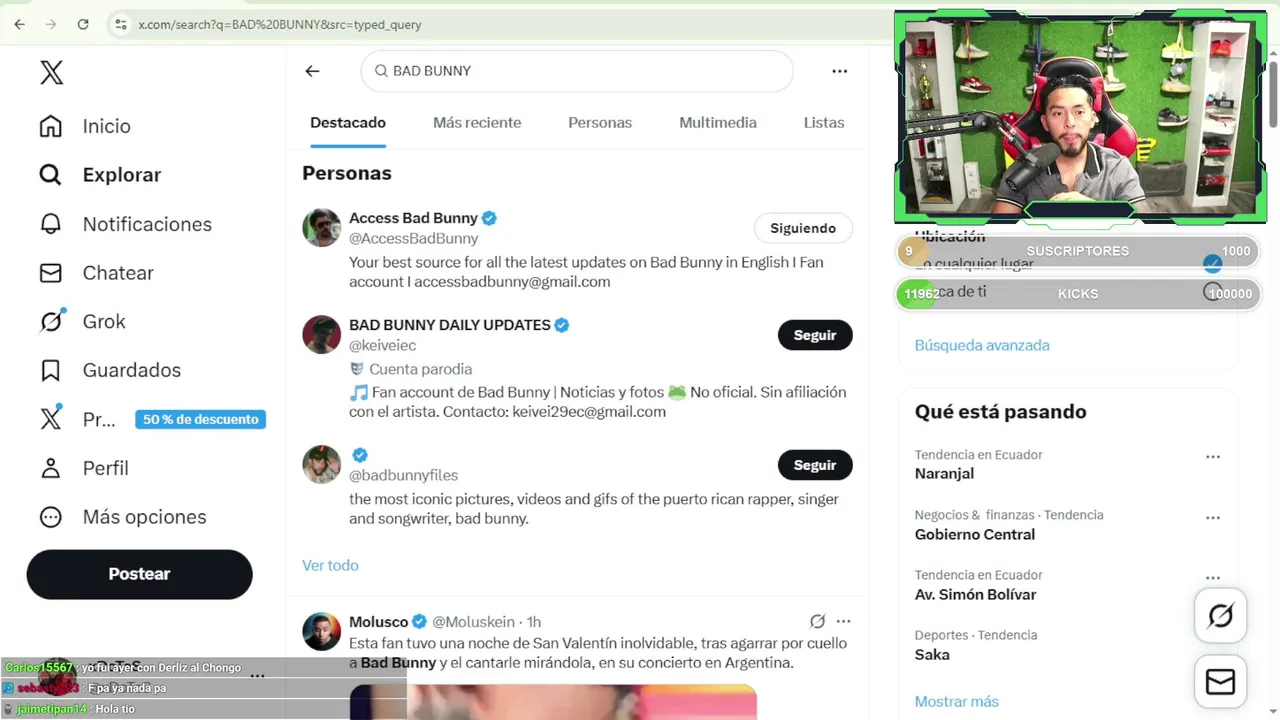Viewport: 1280px width, 720px height.
Task: Open Notificaciones bell icon in sidebar
Action: tap(50, 224)
